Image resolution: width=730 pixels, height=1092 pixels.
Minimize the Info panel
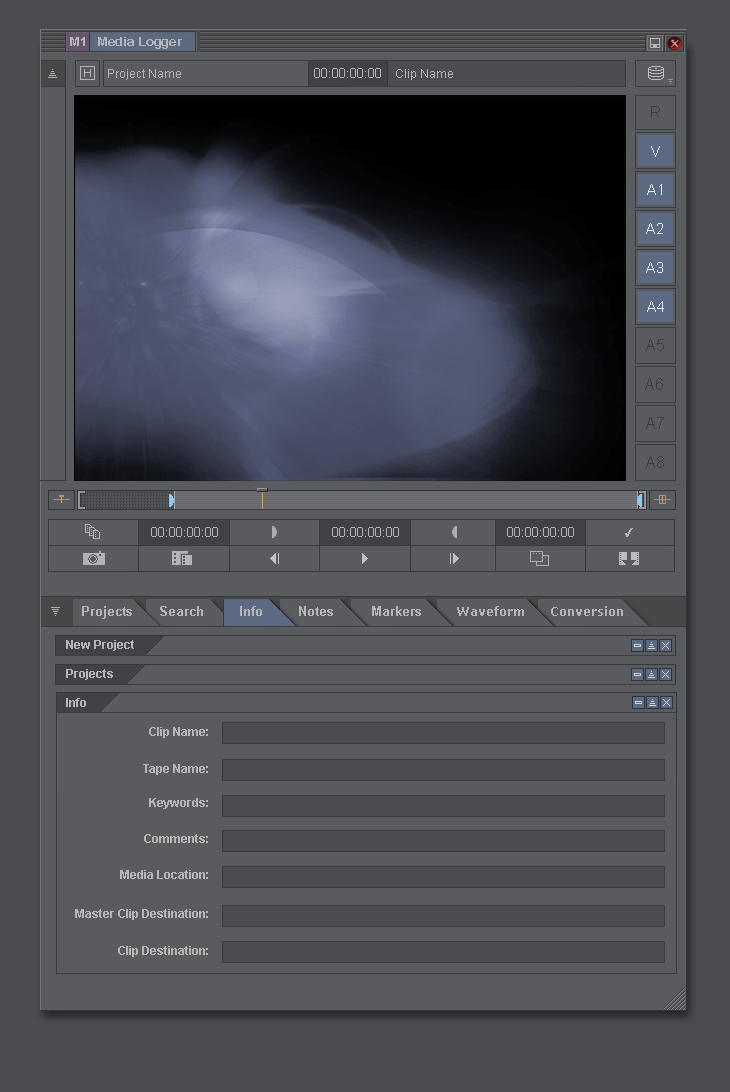pos(638,703)
